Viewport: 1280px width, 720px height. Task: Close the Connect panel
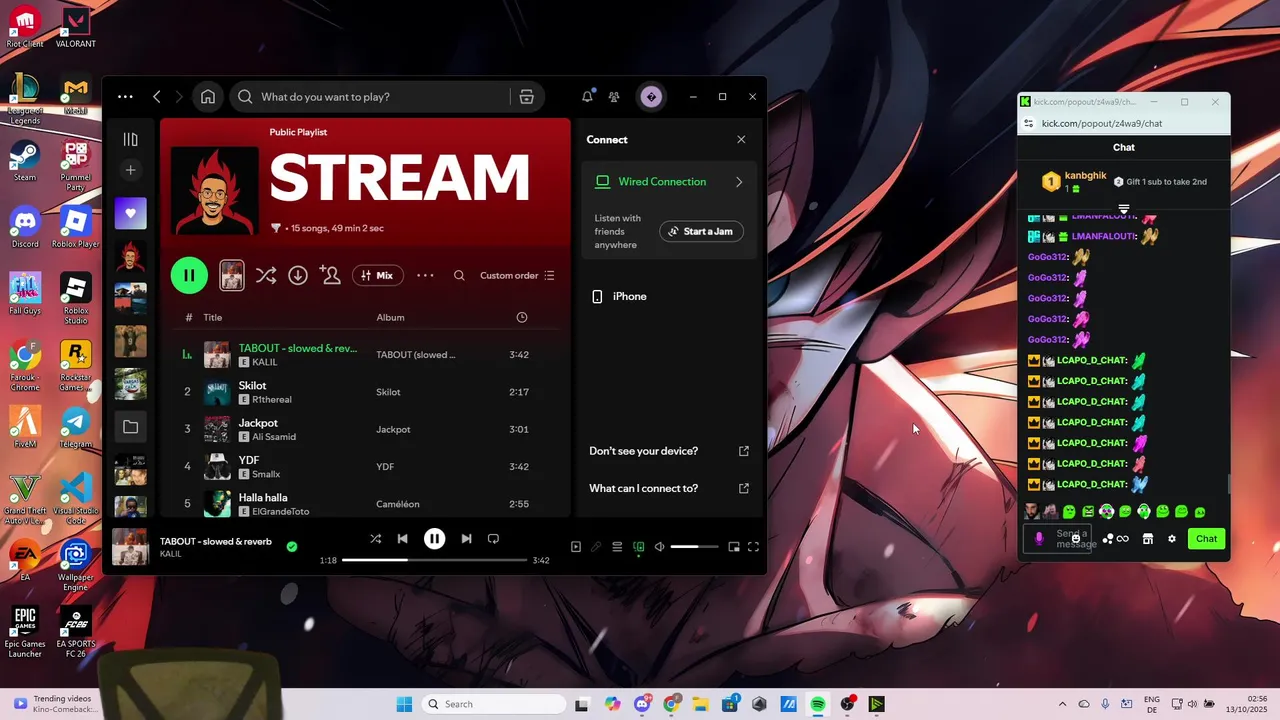tap(741, 140)
